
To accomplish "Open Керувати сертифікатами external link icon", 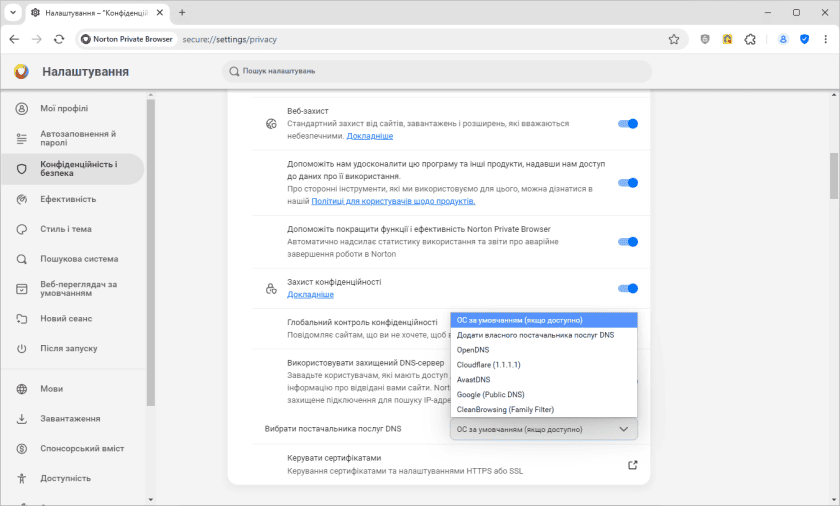I will 633,465.
